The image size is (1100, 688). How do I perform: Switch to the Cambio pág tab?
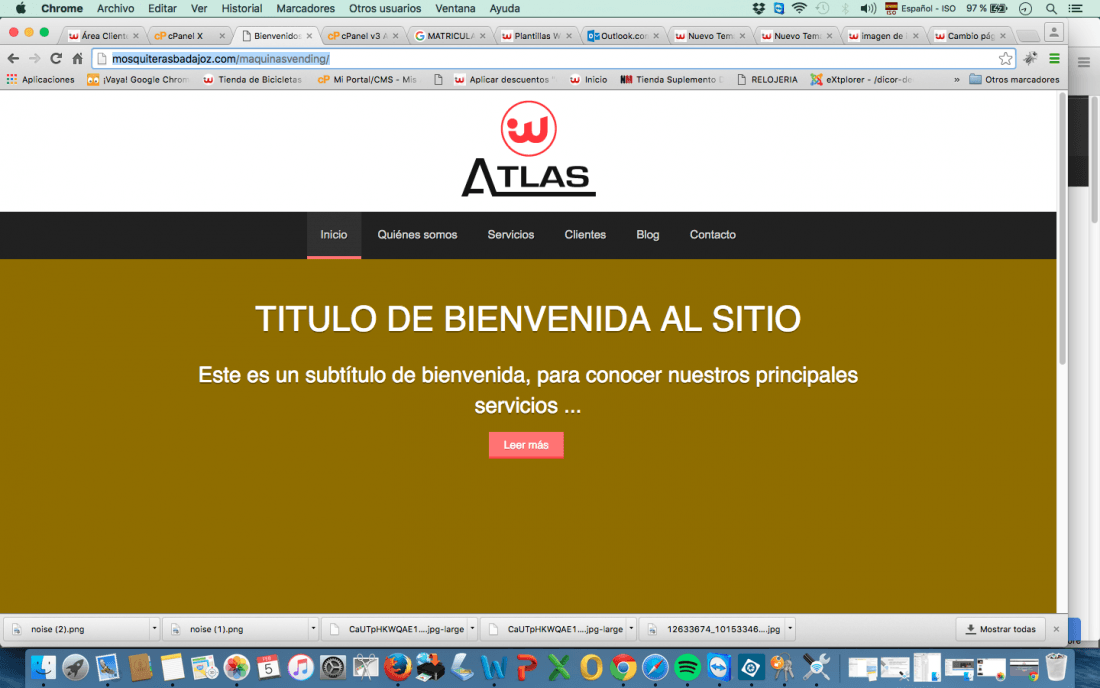coord(971,36)
